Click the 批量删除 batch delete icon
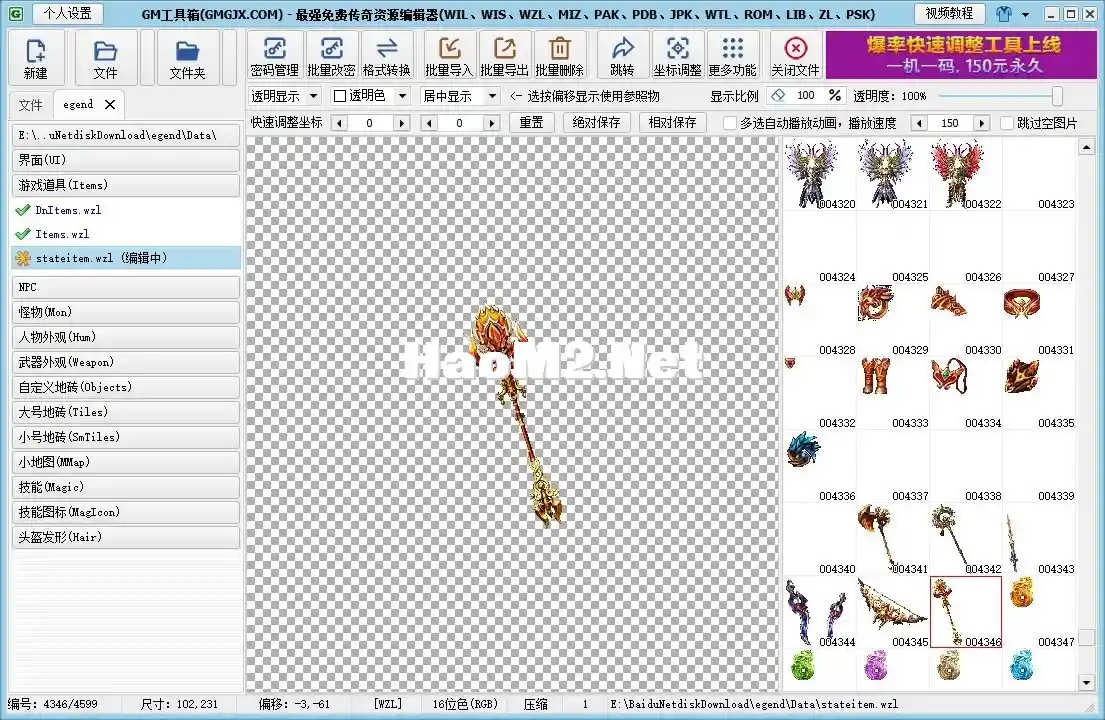The image size is (1105, 720). coord(560,56)
